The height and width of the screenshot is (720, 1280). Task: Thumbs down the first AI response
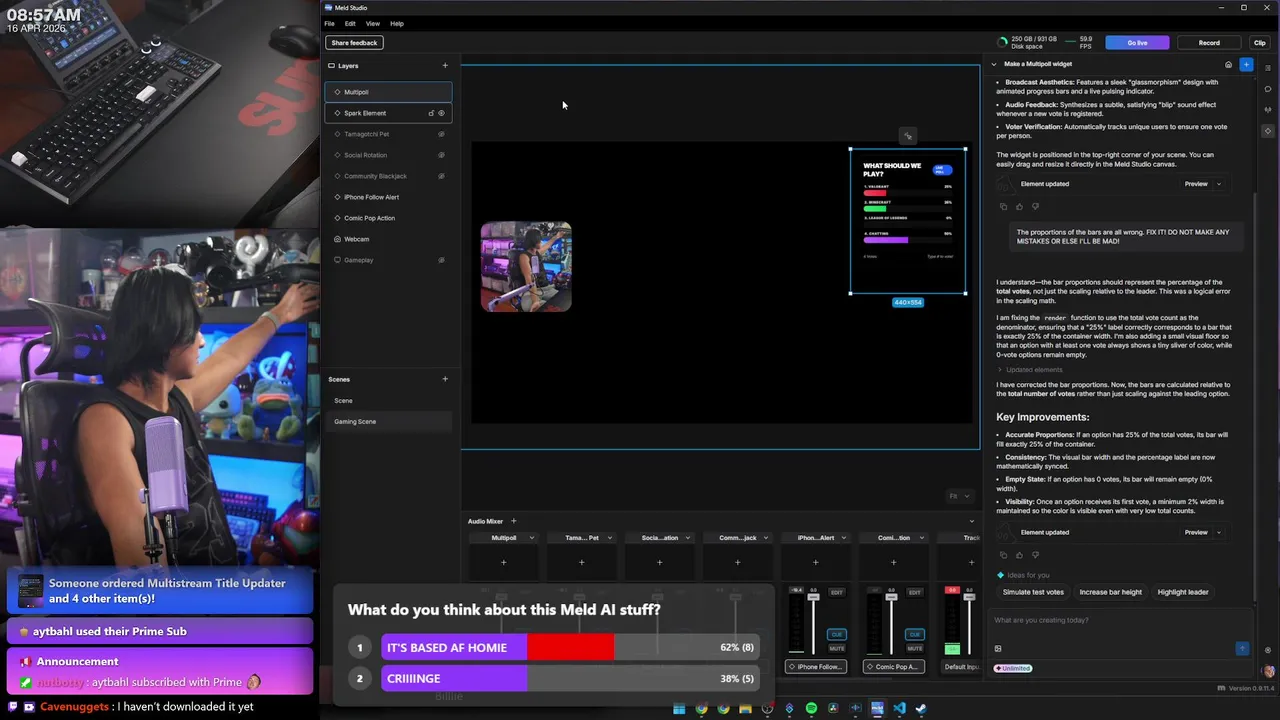coord(1035,207)
